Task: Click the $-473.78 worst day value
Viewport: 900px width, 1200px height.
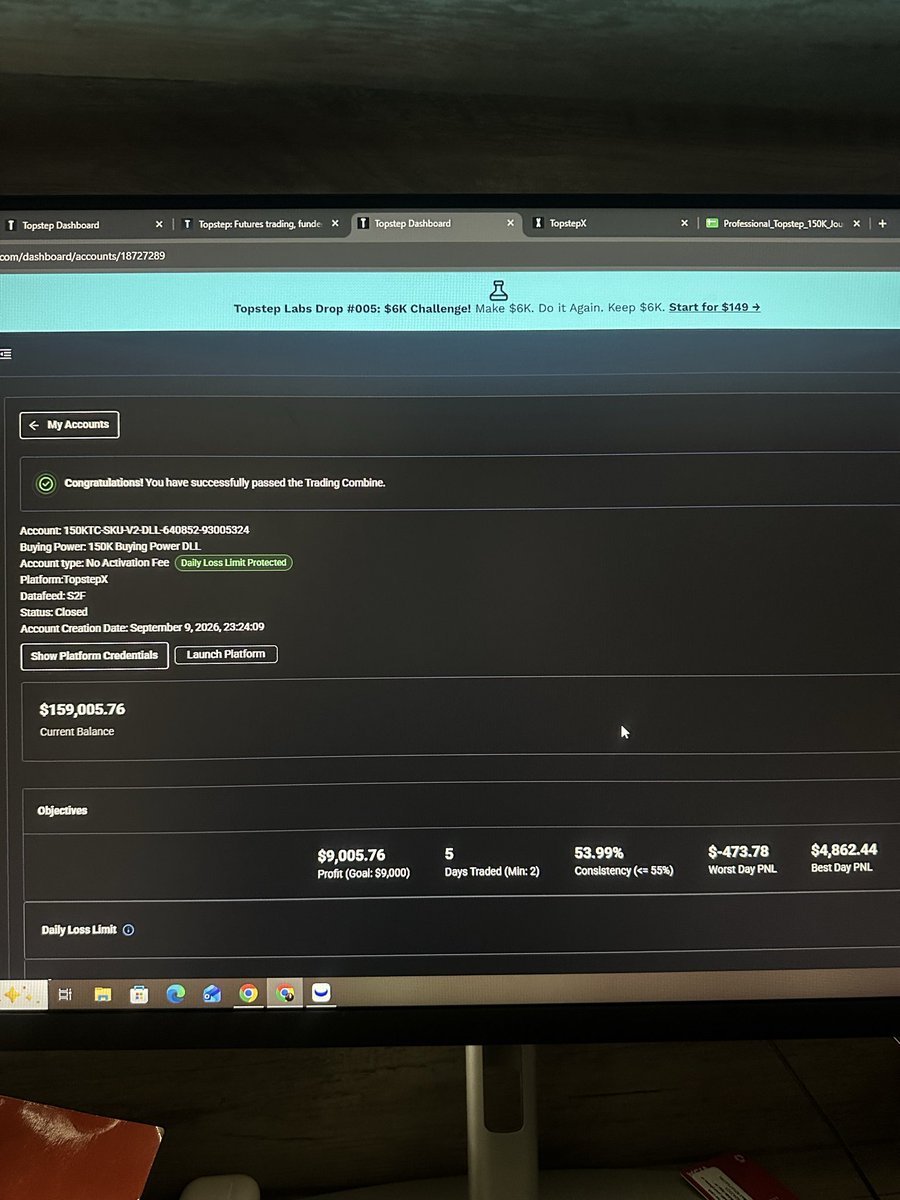Action: [x=738, y=852]
